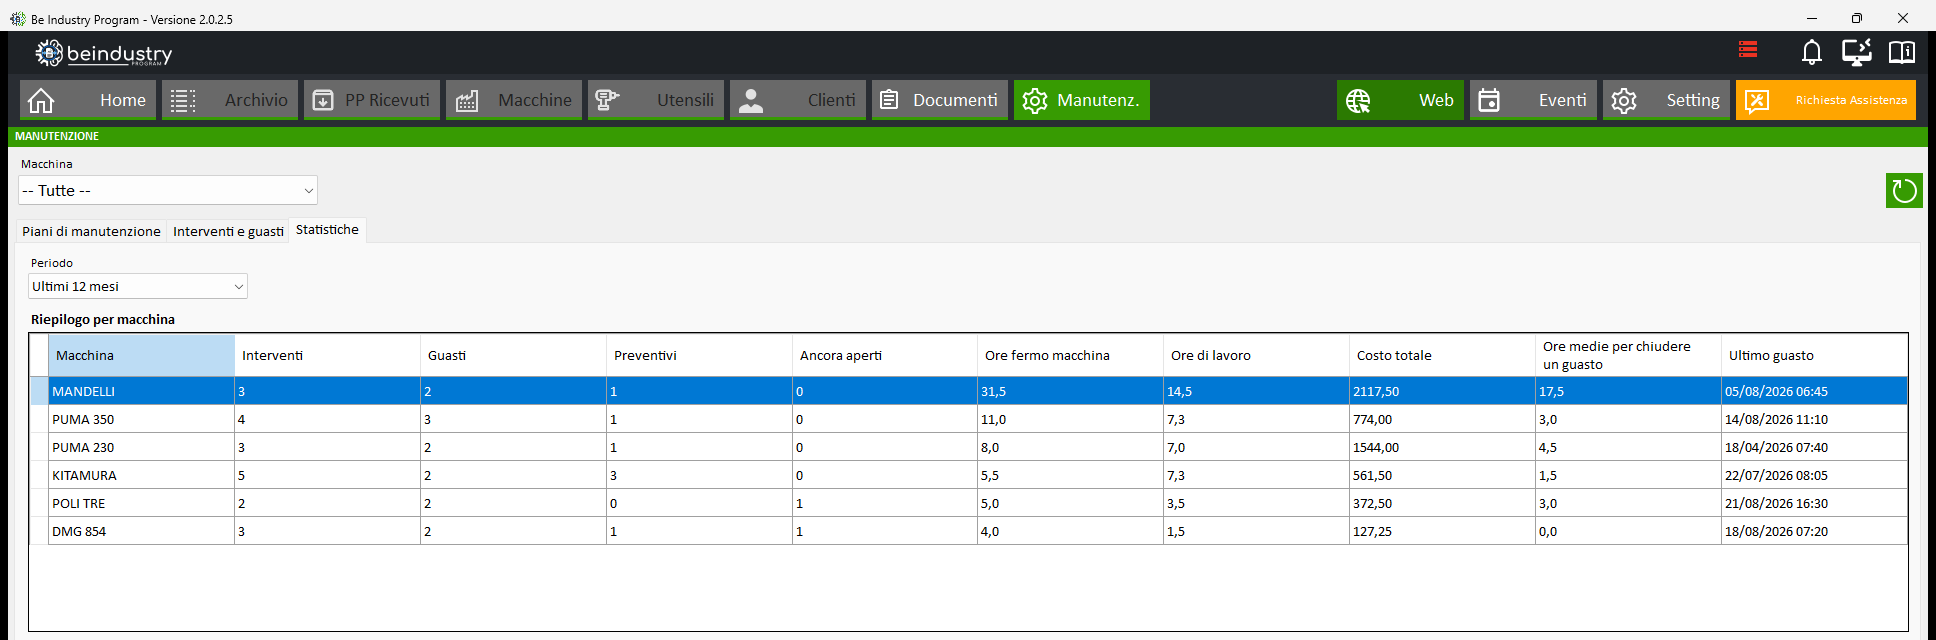
Task: Sort by Preventivi column header
Action: click(699, 355)
